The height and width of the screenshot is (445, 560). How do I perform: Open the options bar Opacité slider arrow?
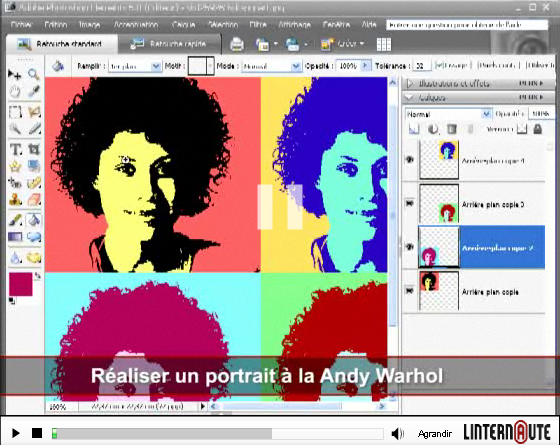pyautogui.click(x=365, y=66)
